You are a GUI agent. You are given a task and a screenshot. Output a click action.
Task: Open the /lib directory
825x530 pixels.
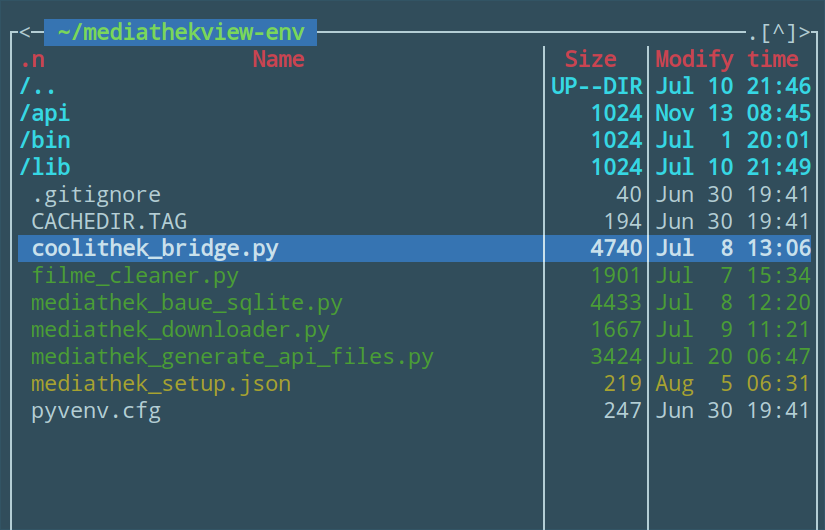tap(45, 167)
